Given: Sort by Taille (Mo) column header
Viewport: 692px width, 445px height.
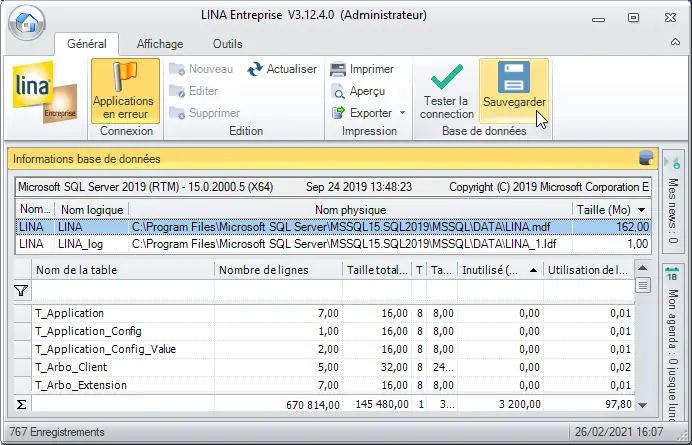Looking at the screenshot, I should point(611,210).
